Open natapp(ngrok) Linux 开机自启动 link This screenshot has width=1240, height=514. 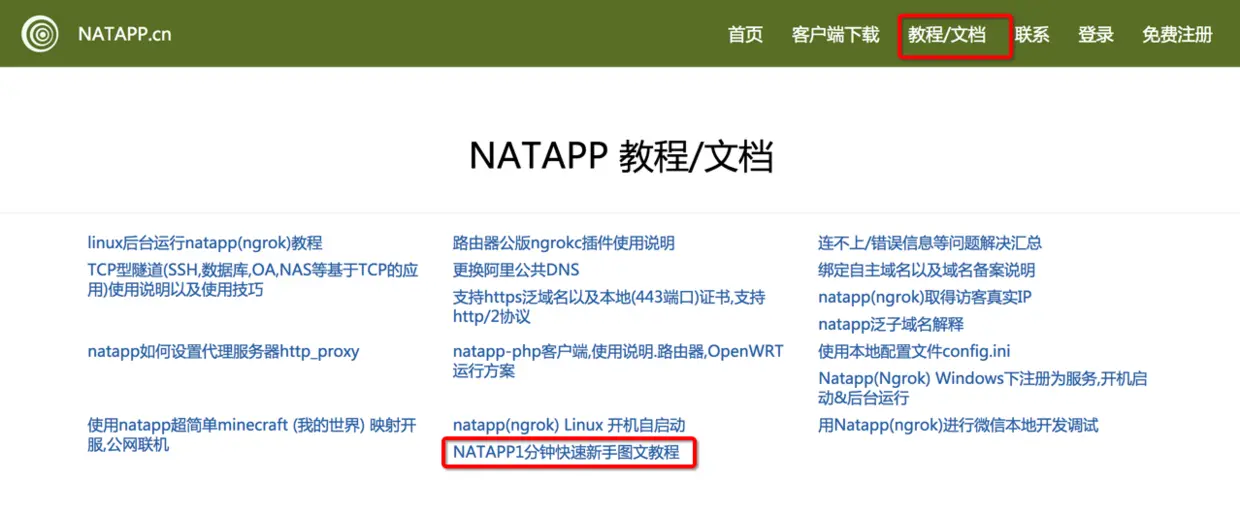pyautogui.click(x=569, y=425)
